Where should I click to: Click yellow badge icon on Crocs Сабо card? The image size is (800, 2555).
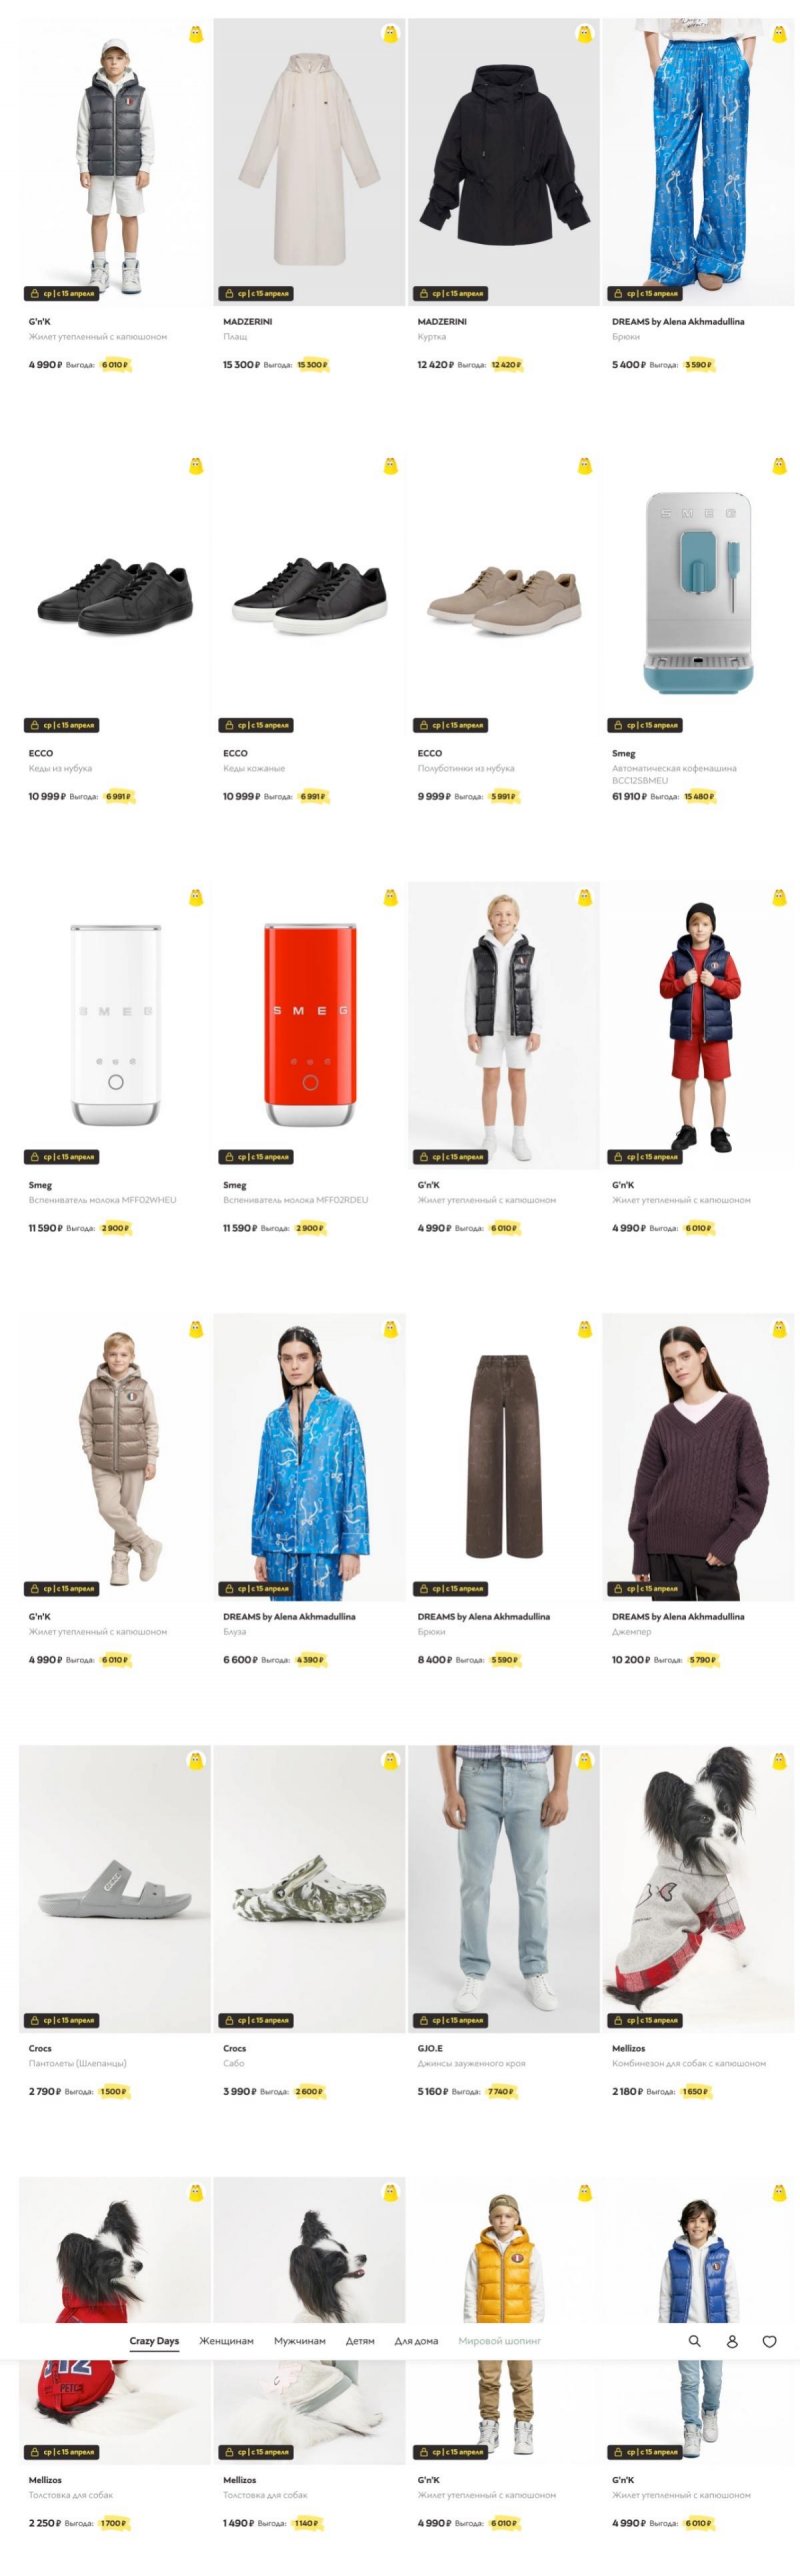pos(390,1760)
